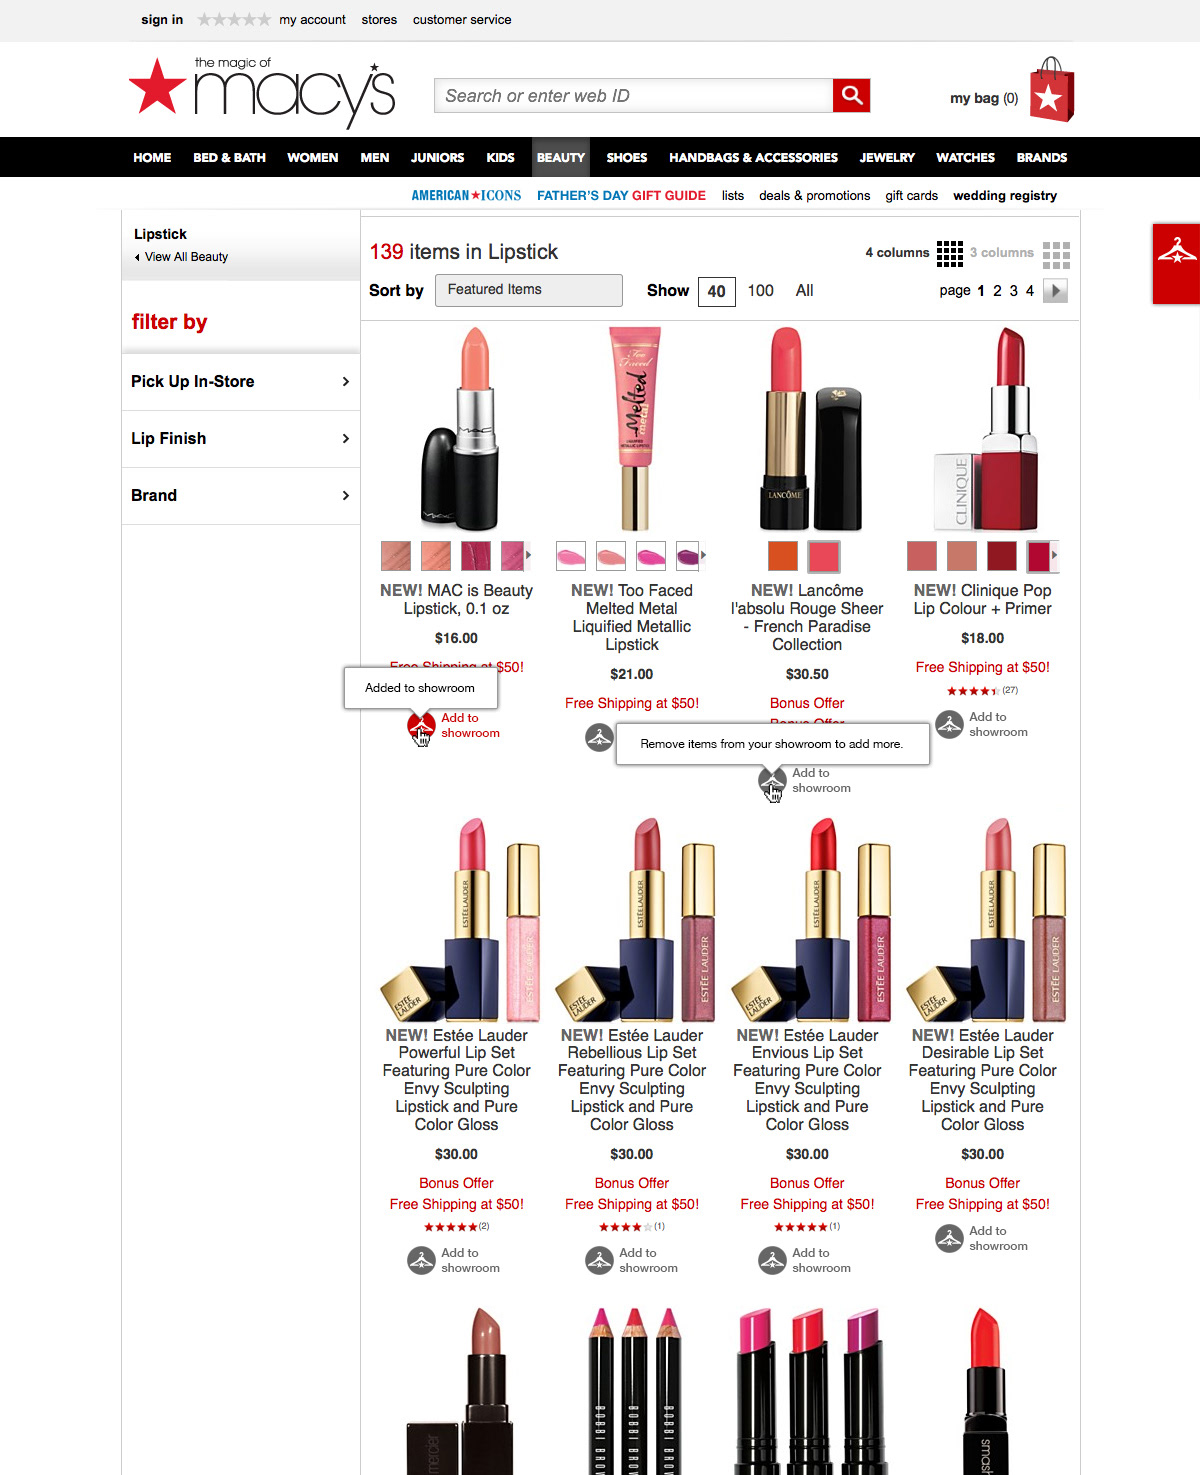Expand Lip Finish filter
This screenshot has height=1475, width=1200.
tap(240, 438)
